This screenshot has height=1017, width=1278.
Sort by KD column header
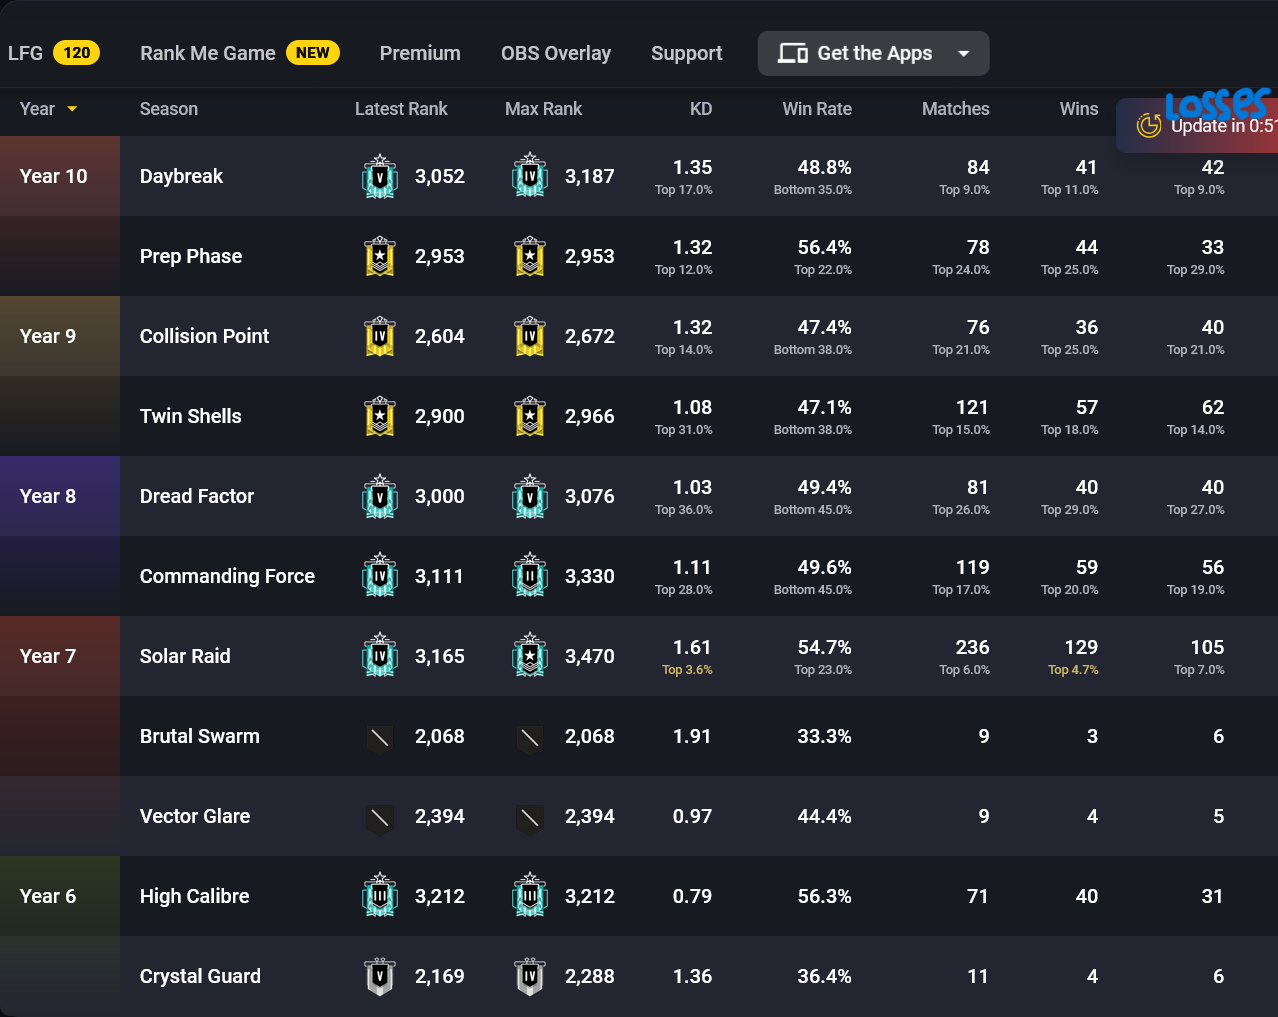(x=701, y=109)
